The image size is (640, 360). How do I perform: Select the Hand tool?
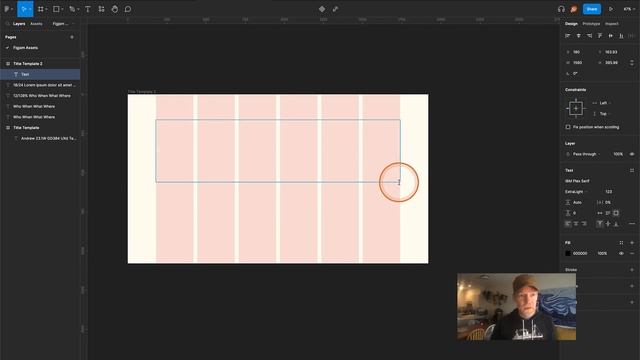click(115, 9)
